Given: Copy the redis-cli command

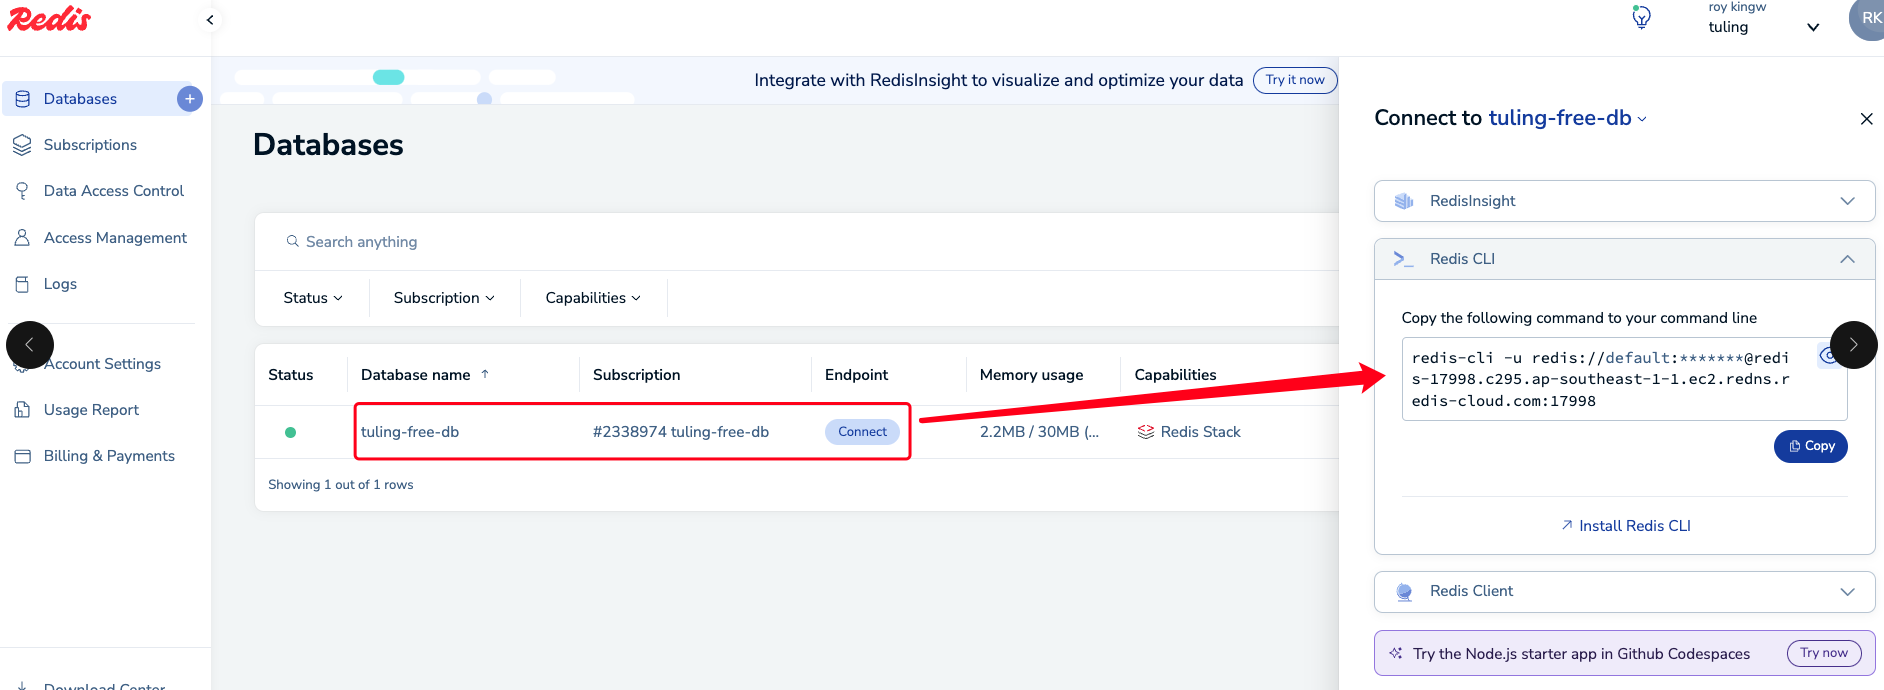Looking at the screenshot, I should point(1811,446).
